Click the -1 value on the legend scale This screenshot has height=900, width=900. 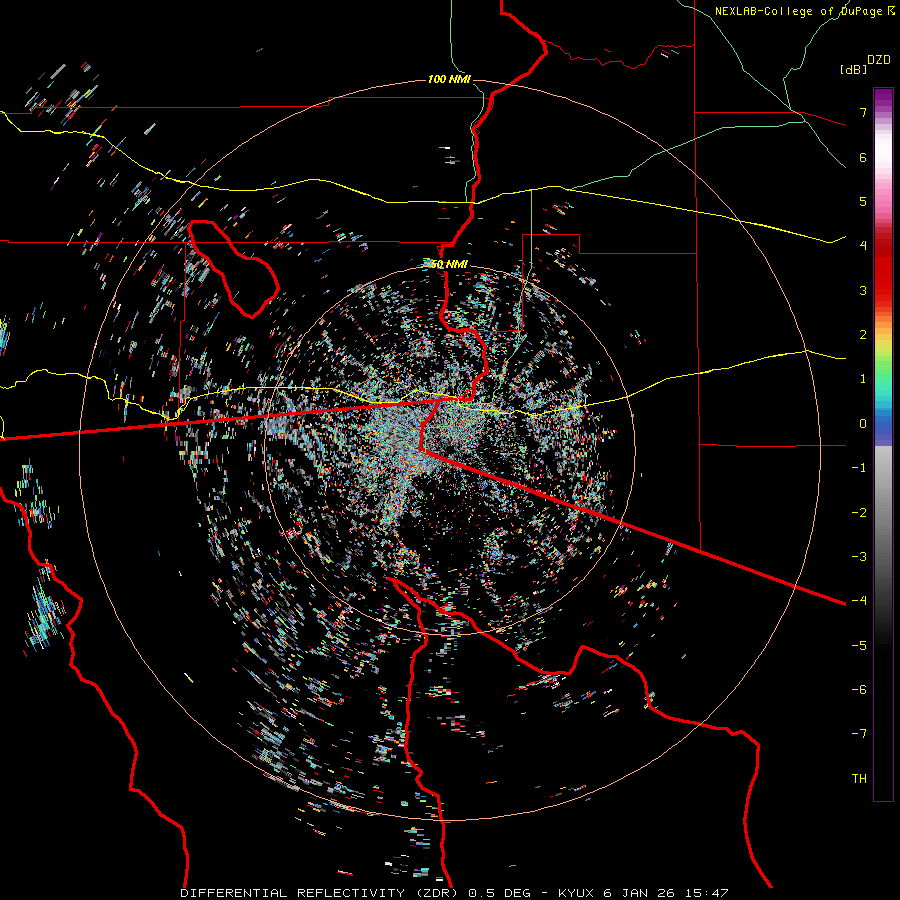[859, 468]
